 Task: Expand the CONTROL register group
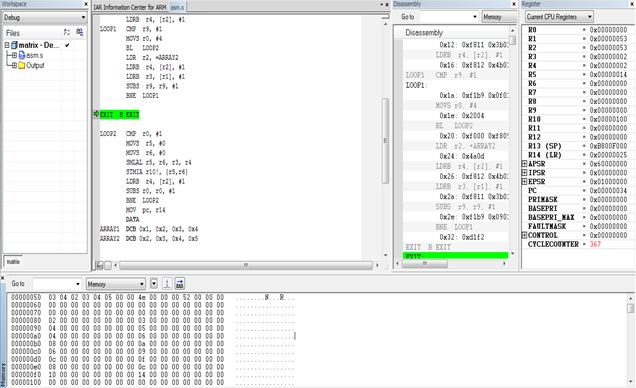(x=524, y=235)
